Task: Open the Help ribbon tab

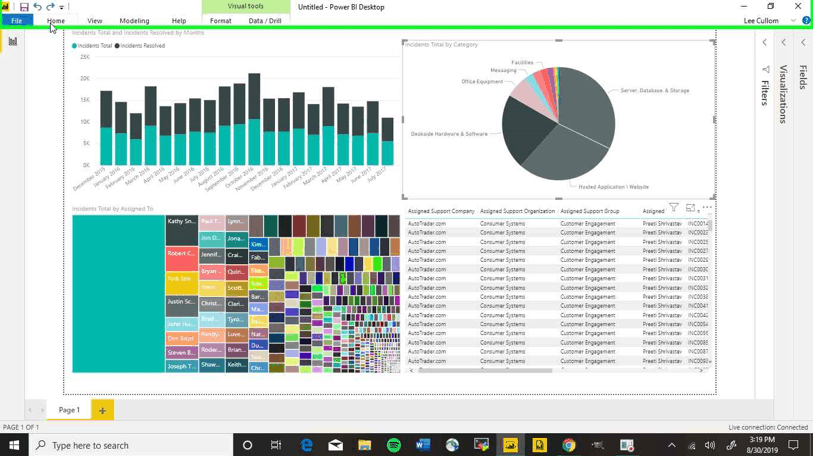Action: [179, 21]
